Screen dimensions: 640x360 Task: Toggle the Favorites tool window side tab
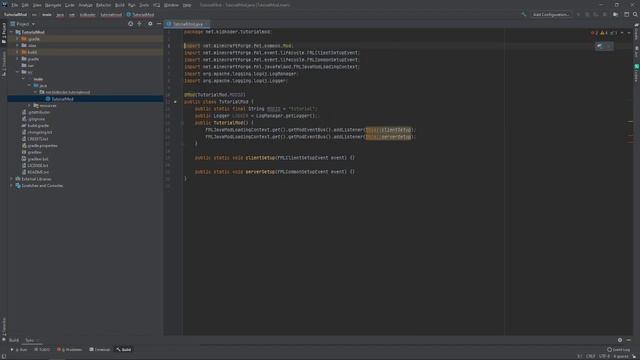4,329
